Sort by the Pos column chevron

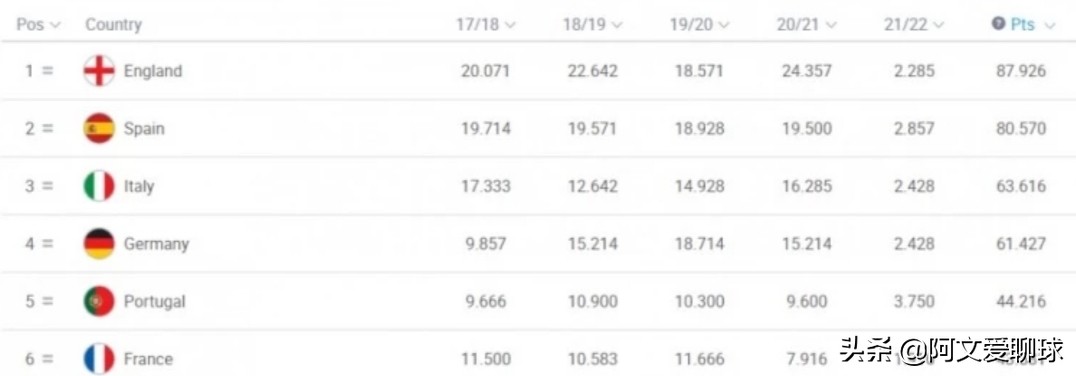tap(56, 25)
